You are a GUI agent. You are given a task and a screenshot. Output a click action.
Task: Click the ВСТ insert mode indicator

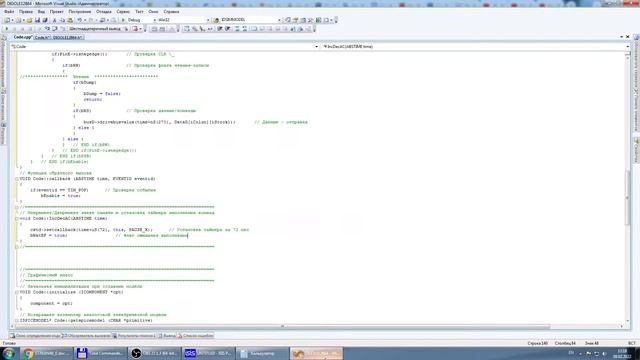[632, 344]
